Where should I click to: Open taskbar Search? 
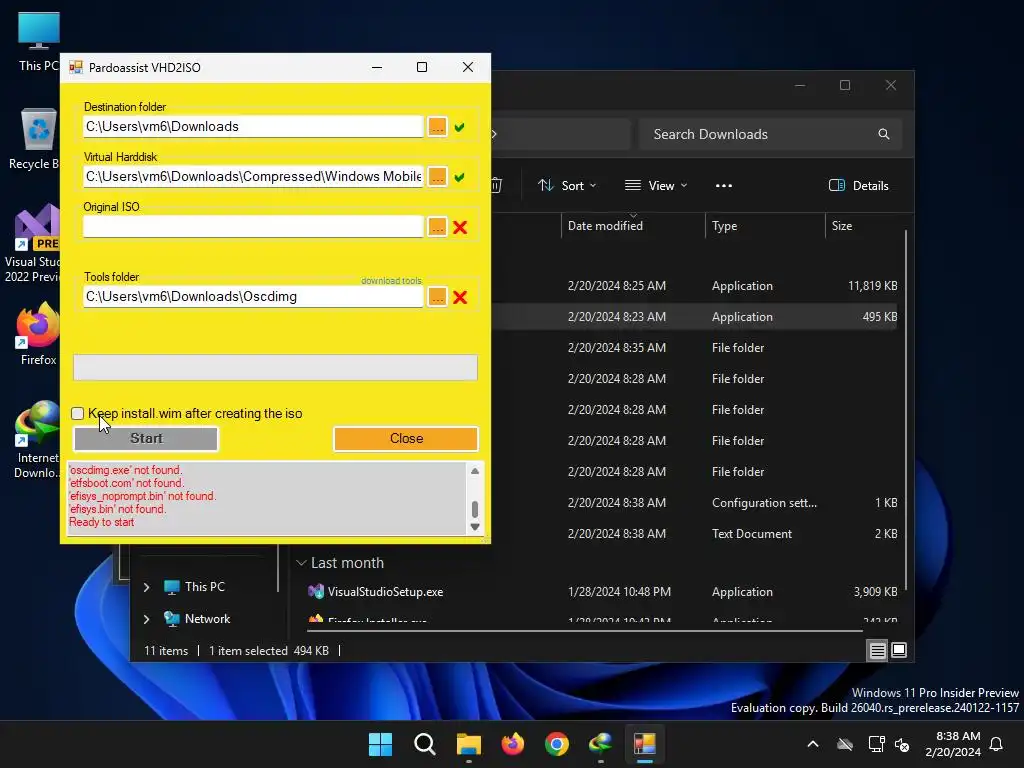click(x=424, y=744)
